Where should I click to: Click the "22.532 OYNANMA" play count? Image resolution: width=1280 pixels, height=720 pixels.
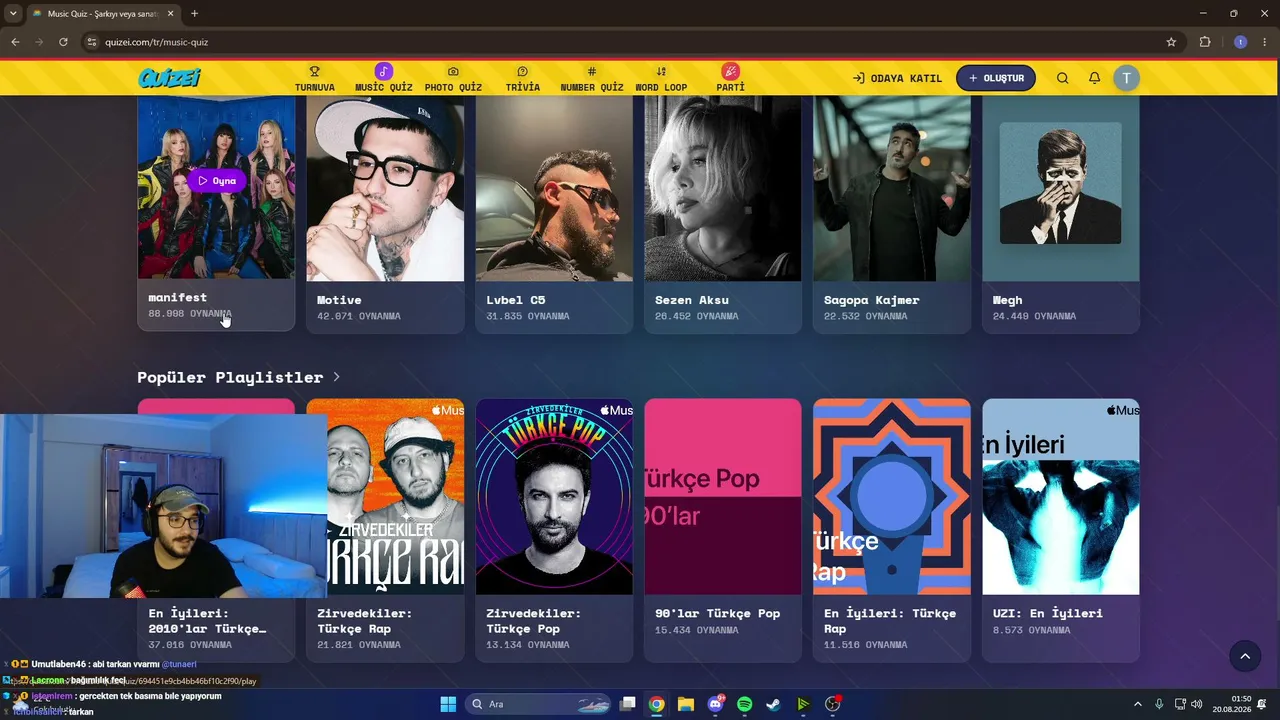(866, 316)
